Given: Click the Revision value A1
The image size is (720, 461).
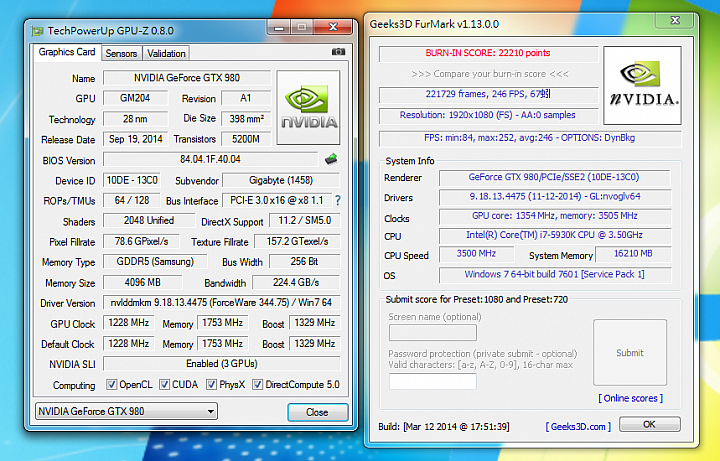Looking at the screenshot, I should coord(246,98).
